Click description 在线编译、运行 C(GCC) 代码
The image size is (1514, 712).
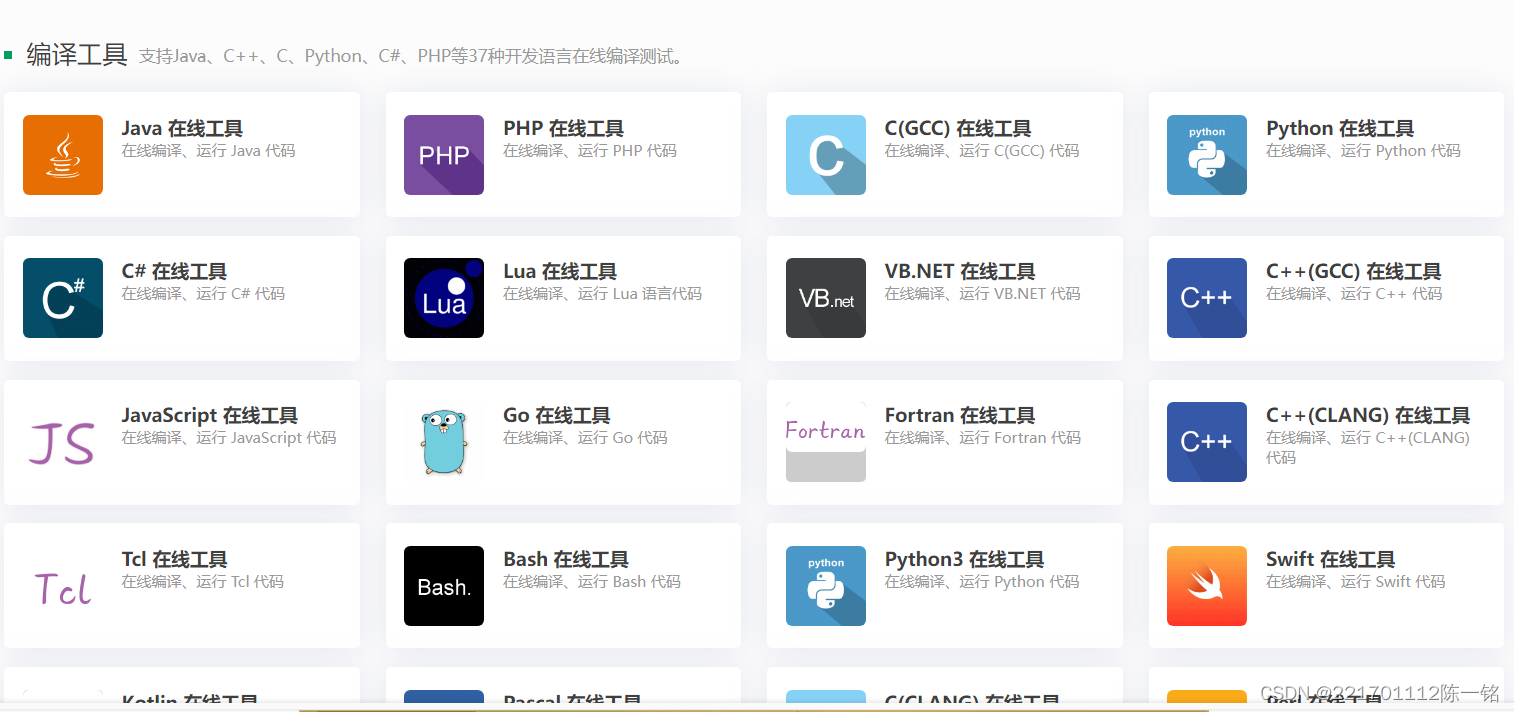point(982,151)
